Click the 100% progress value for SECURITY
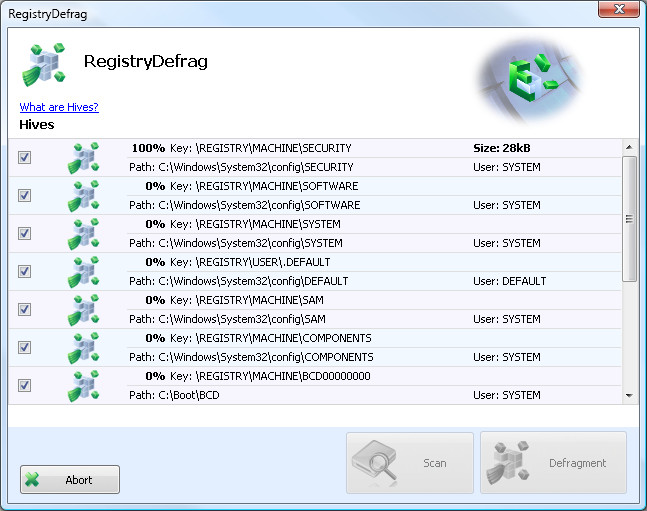The width and height of the screenshot is (647, 511). (x=149, y=148)
